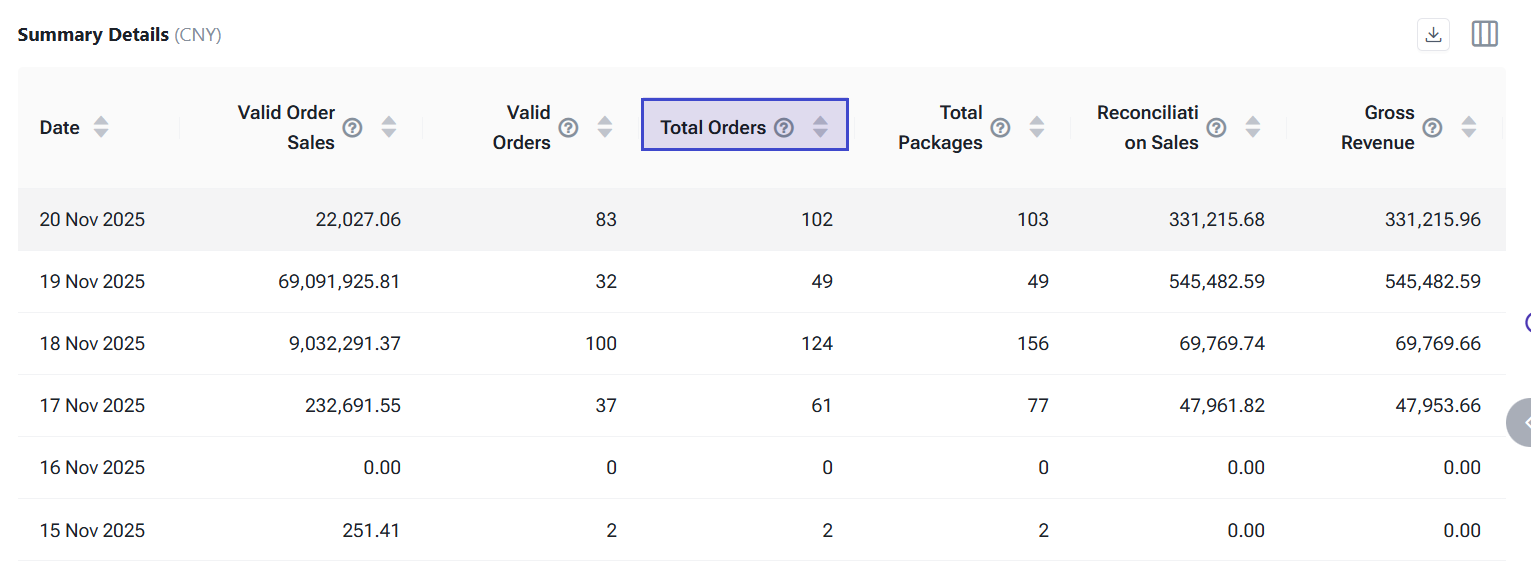Open the column settings icon

pyautogui.click(x=1484, y=35)
